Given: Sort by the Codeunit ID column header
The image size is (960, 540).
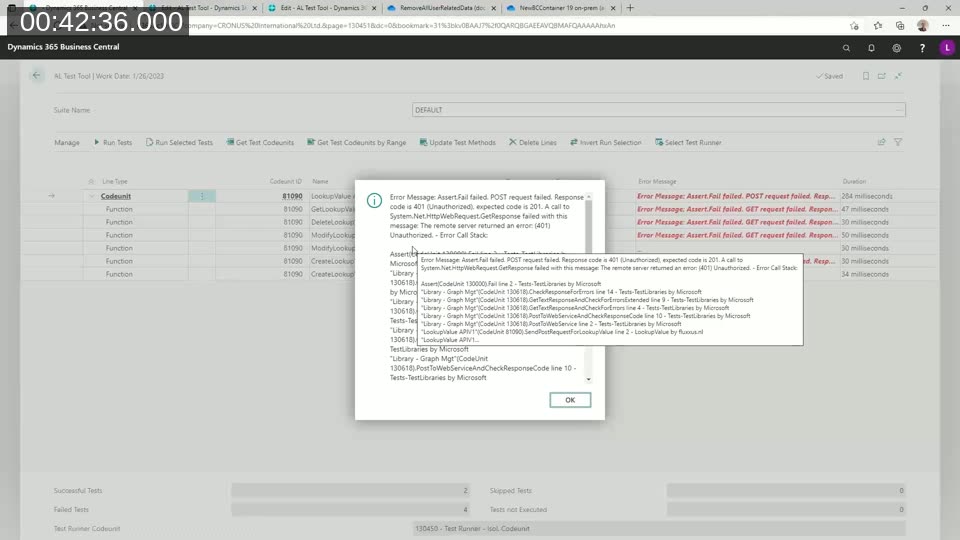Looking at the screenshot, I should tap(285, 182).
